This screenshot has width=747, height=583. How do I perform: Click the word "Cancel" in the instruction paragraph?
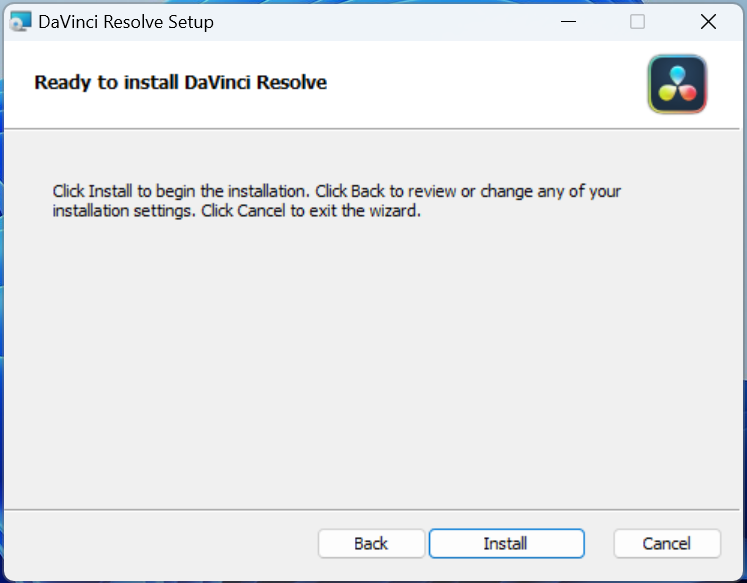pos(261,211)
